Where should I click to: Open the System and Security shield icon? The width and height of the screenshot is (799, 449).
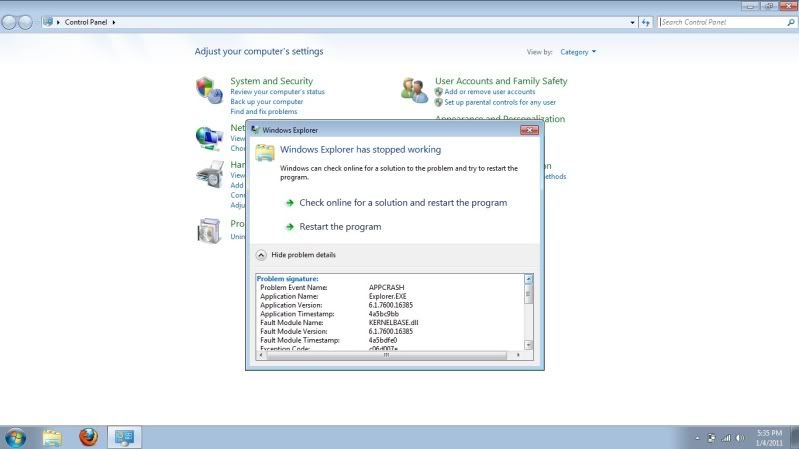coord(209,90)
